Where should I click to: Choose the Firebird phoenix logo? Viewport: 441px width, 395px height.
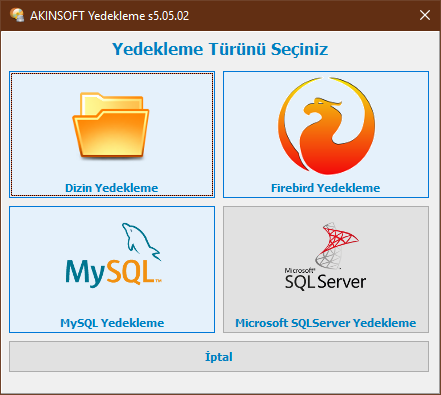(x=326, y=126)
